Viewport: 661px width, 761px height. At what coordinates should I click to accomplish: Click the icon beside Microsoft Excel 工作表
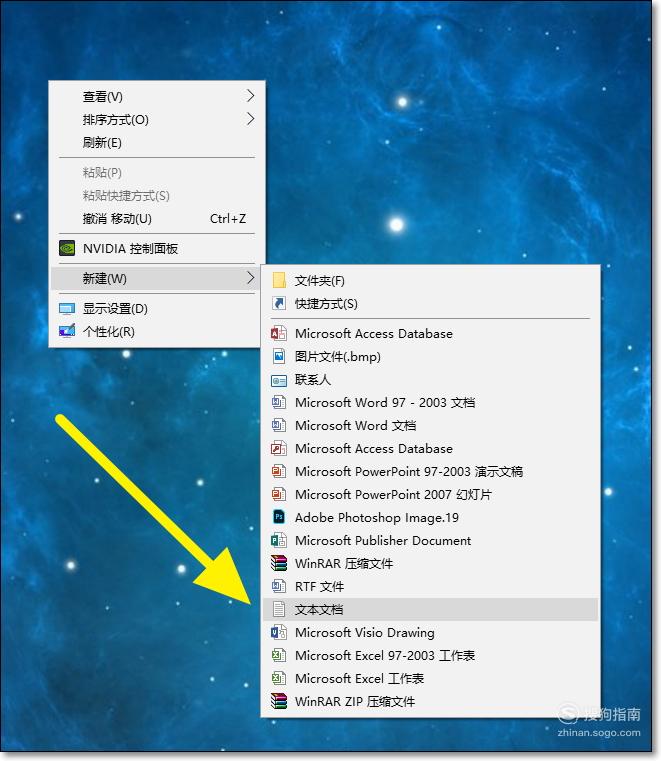[x=279, y=678]
